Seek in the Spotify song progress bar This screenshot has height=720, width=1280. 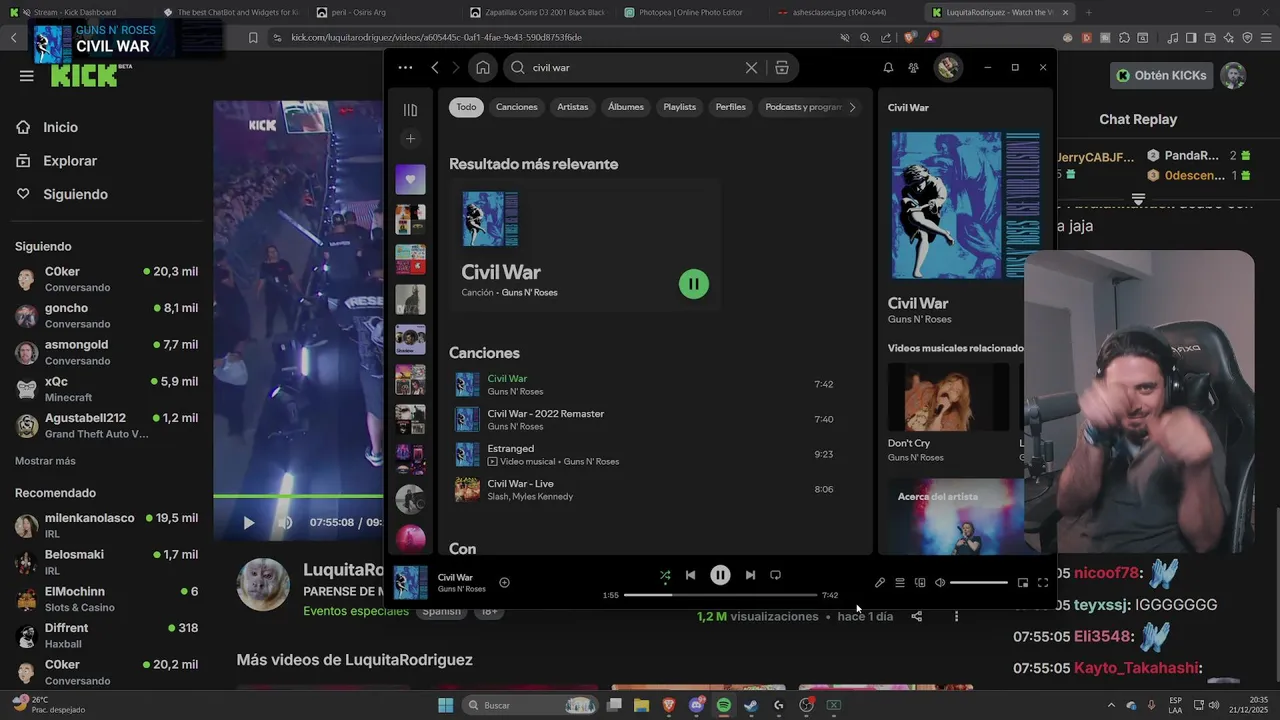coord(720,595)
